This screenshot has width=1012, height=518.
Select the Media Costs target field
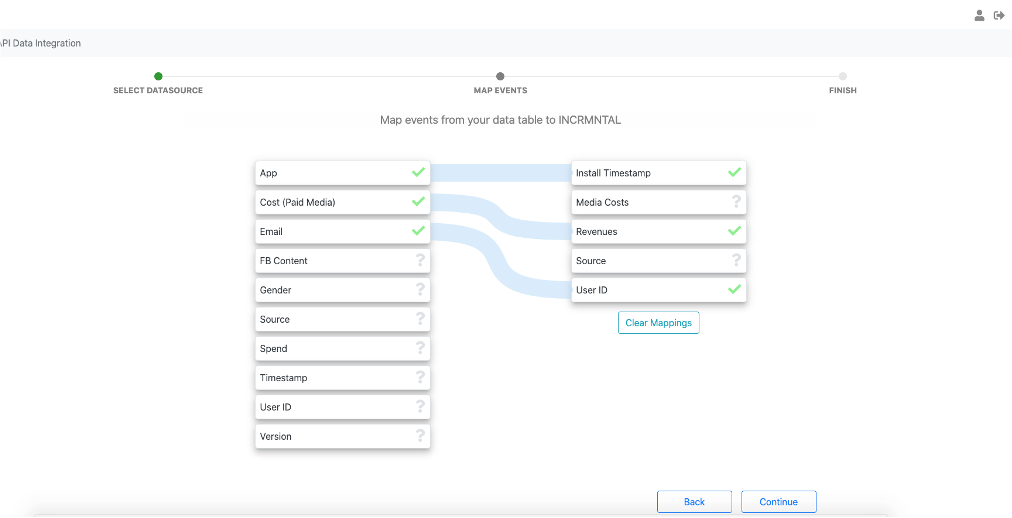click(x=659, y=202)
